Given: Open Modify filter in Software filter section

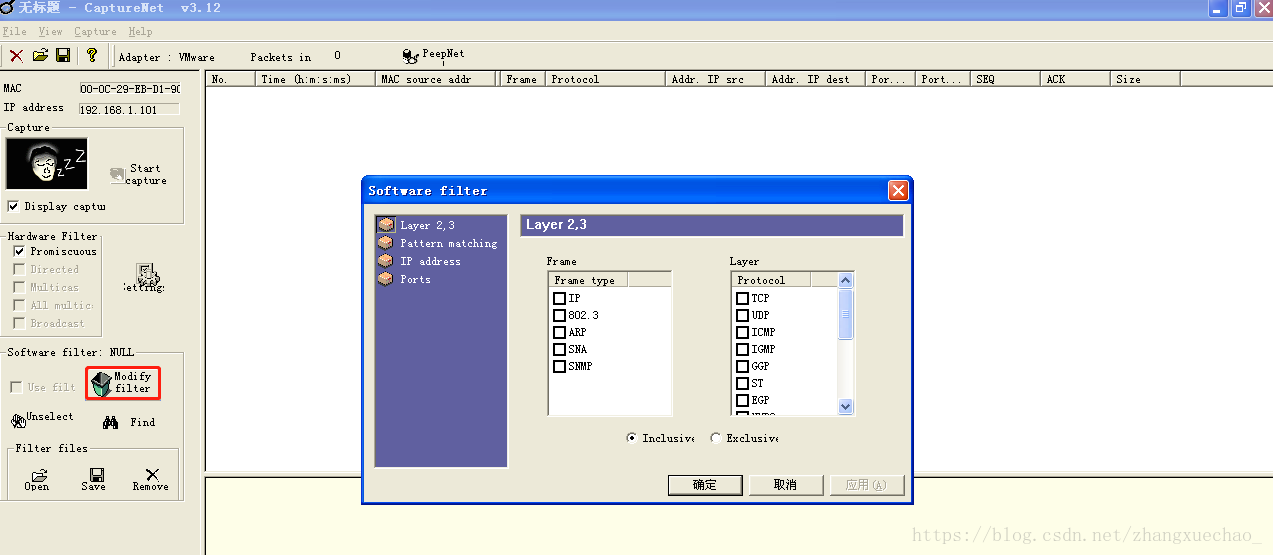Looking at the screenshot, I should tap(123, 382).
